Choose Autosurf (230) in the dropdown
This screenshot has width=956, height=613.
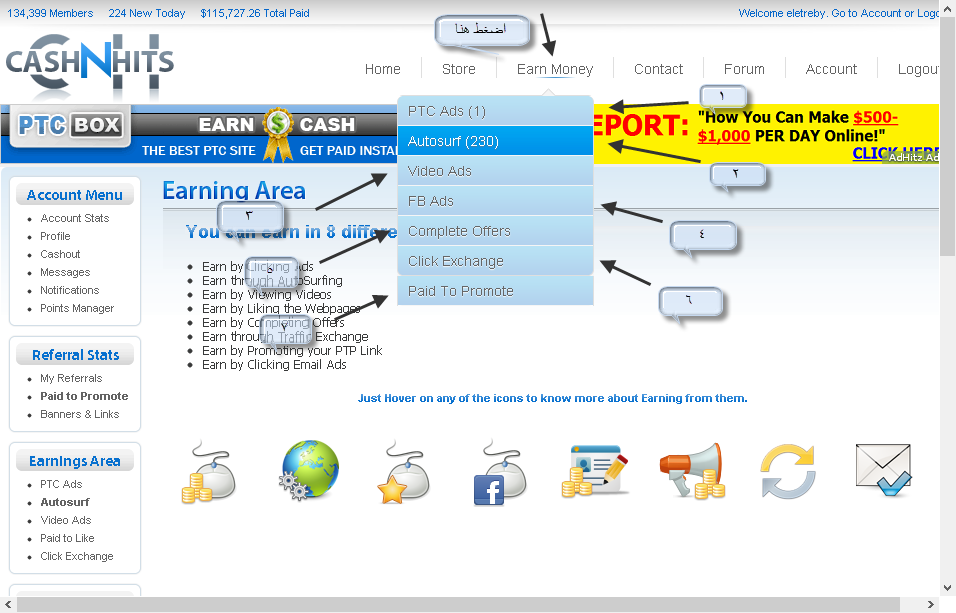tap(496, 141)
